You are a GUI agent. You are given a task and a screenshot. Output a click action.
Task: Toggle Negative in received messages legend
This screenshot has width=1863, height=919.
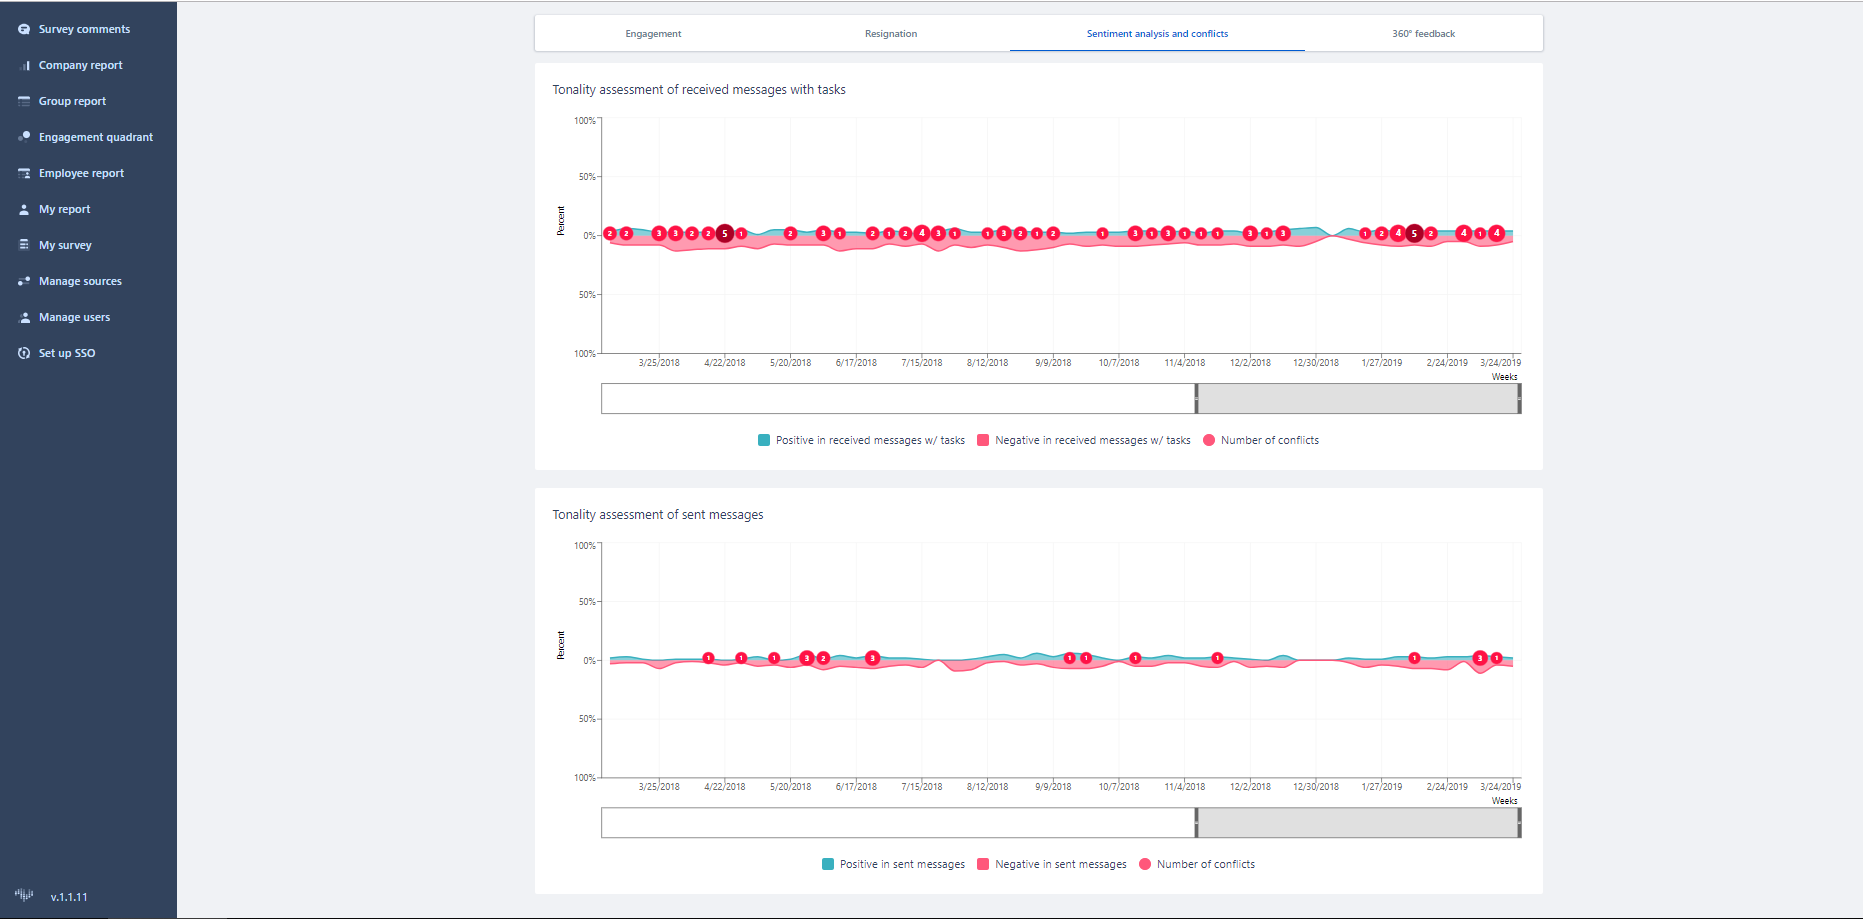coord(1083,440)
